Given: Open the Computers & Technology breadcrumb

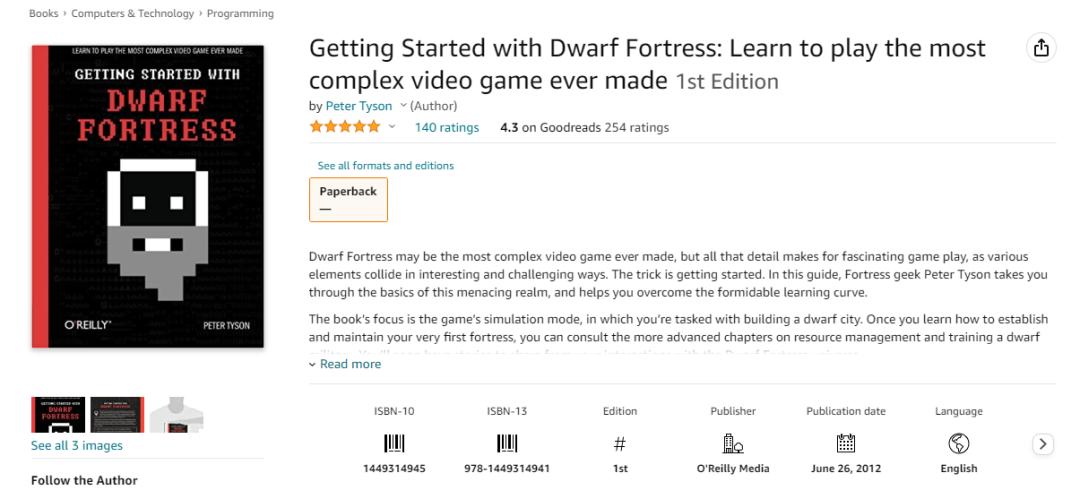Looking at the screenshot, I should [x=133, y=13].
